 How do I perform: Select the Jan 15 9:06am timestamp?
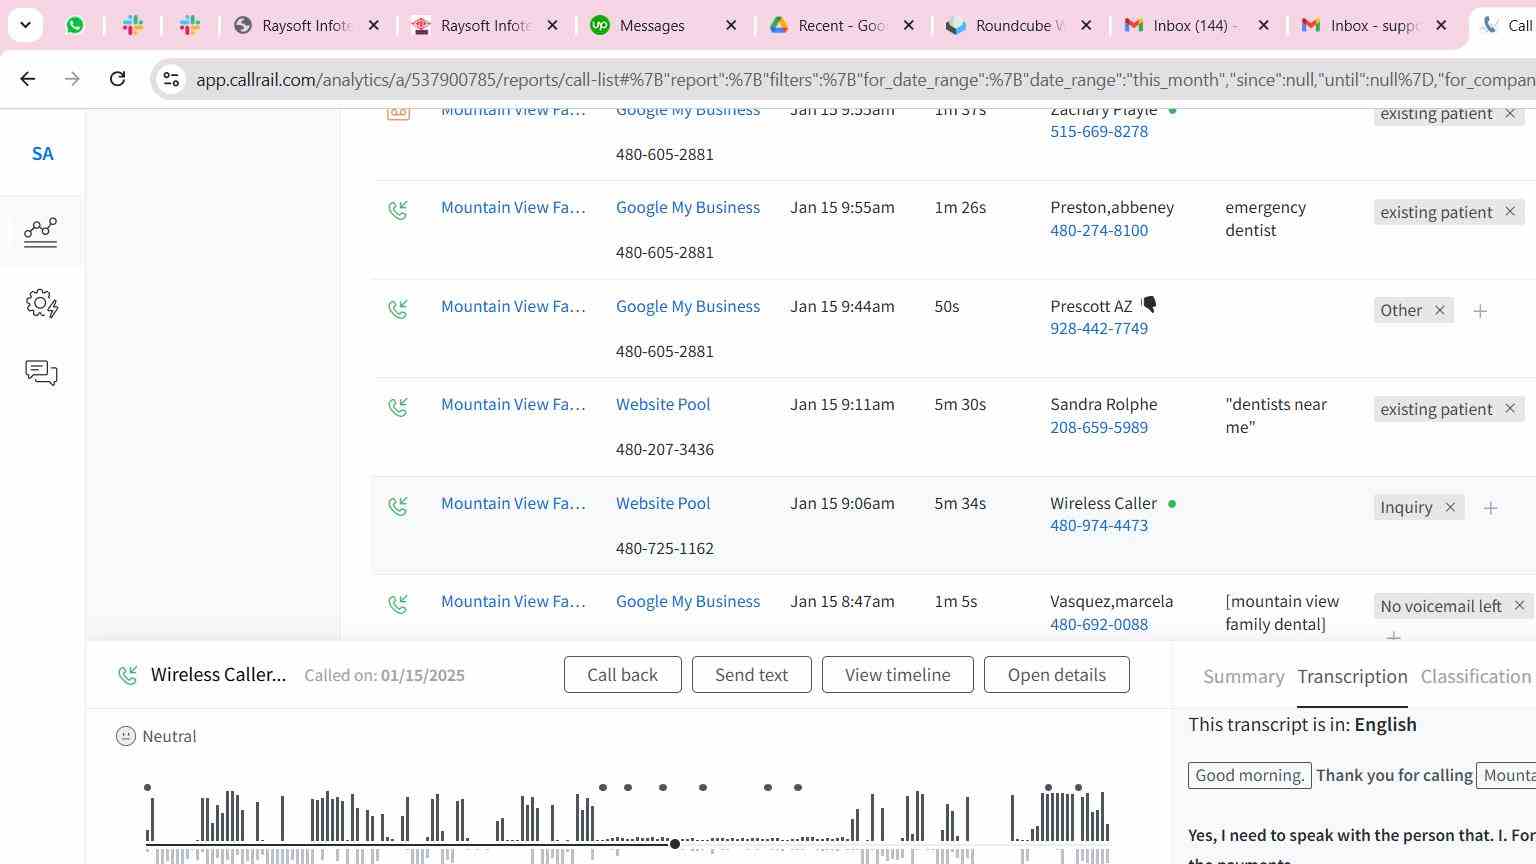point(842,503)
